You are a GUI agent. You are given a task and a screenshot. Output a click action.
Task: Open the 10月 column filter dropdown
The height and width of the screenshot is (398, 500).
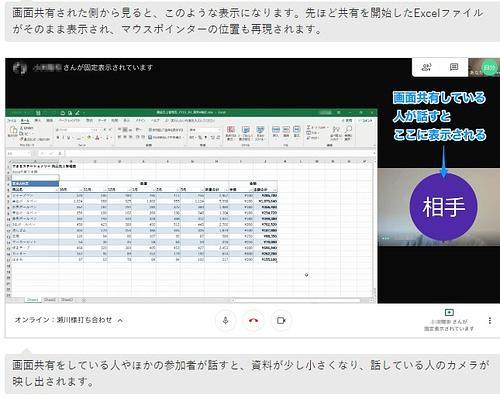(x=81, y=190)
